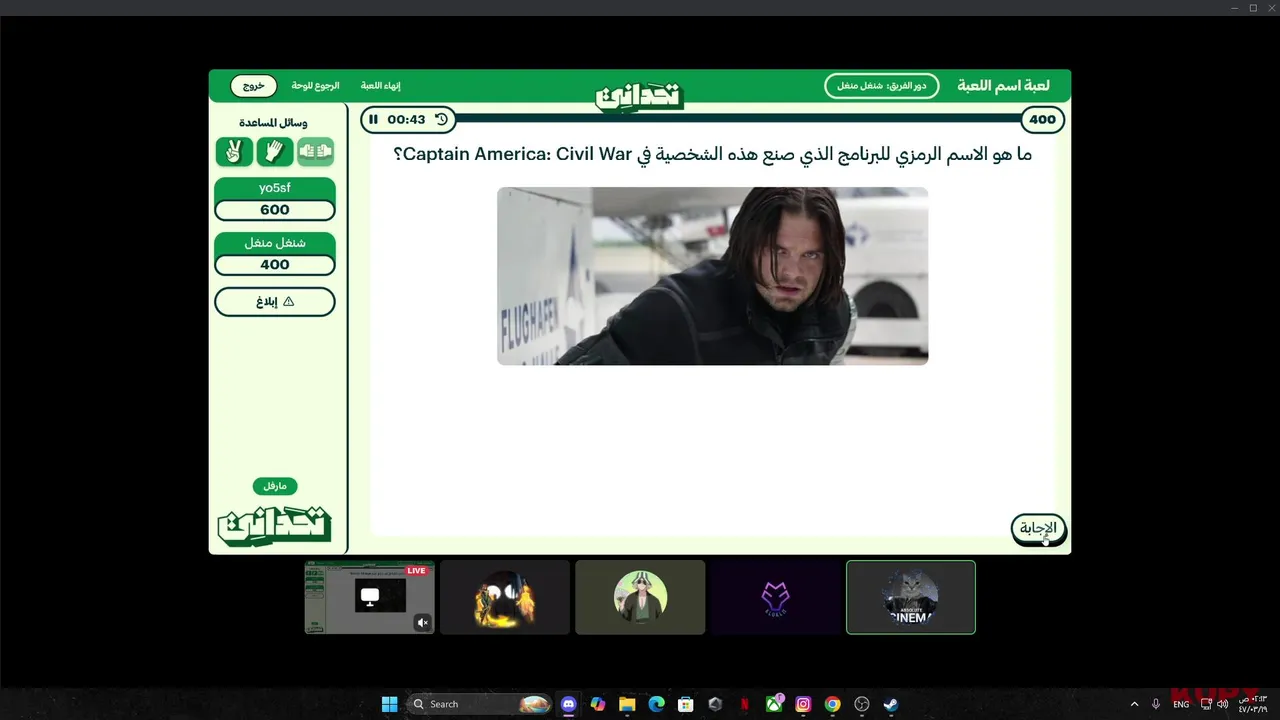The width and height of the screenshot is (1280, 720).
Task: Select the participant tile with the straw-hat avatar
Action: click(640, 597)
